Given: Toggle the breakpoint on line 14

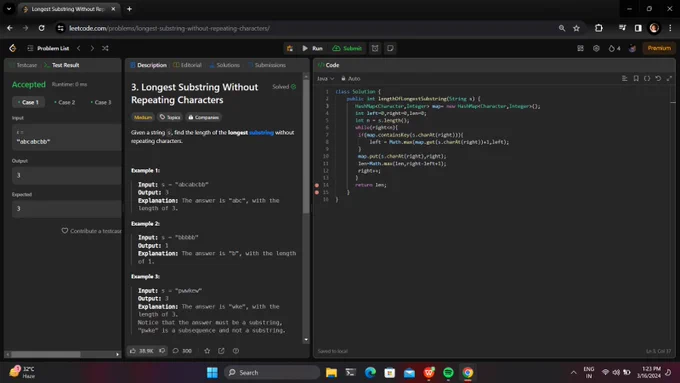Looking at the screenshot, I should pyautogui.click(x=317, y=185).
